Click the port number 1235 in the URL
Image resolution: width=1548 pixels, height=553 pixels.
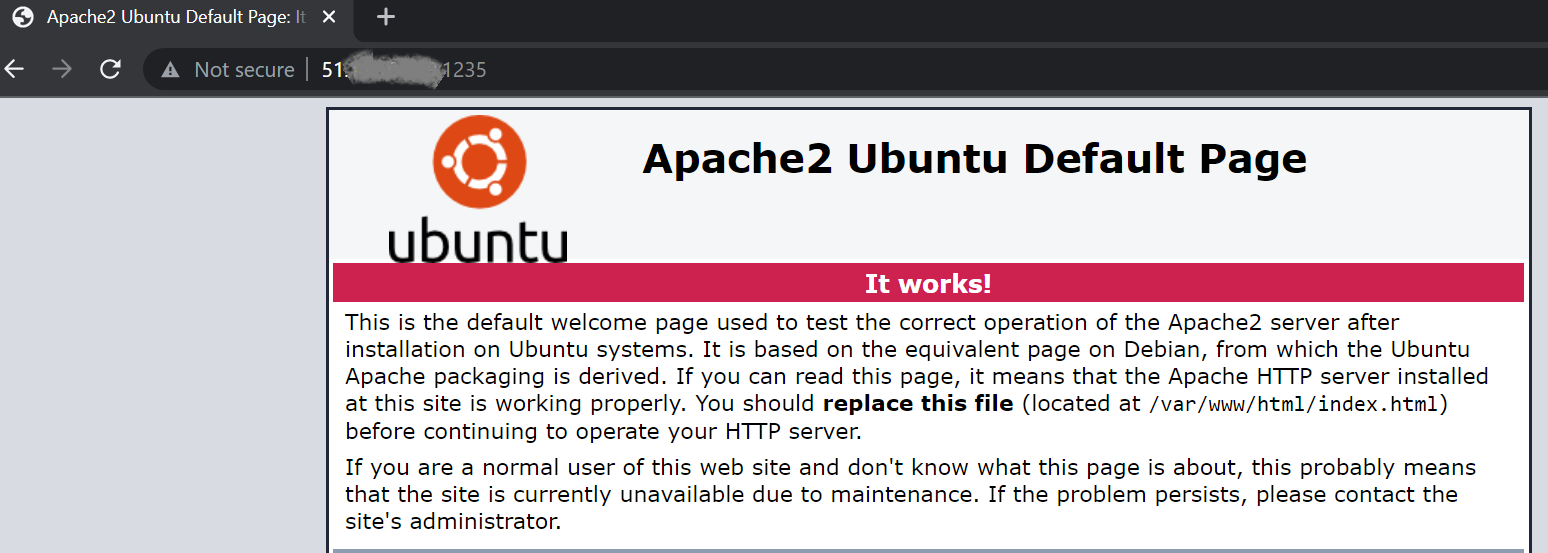(x=466, y=70)
